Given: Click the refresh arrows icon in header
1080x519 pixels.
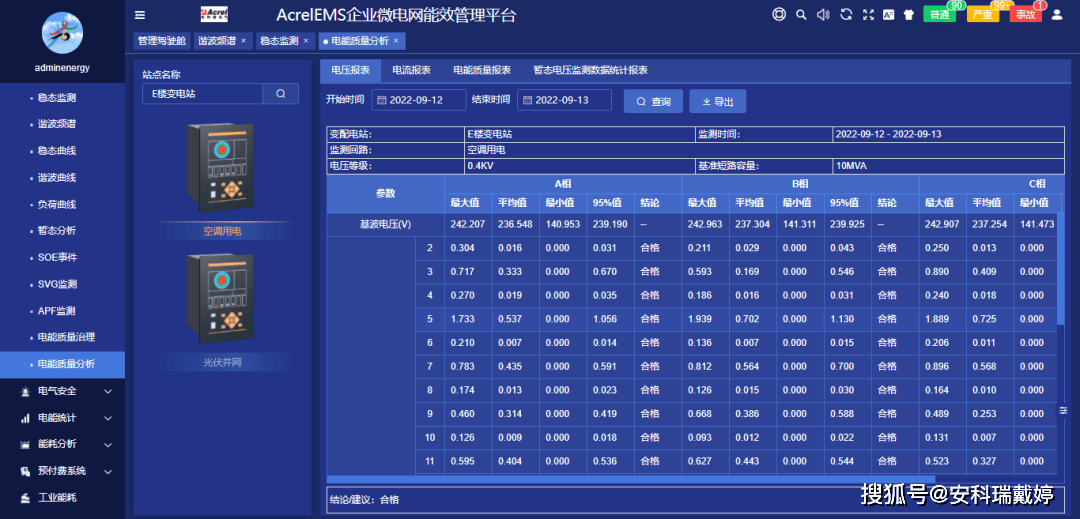Looking at the screenshot, I should [x=847, y=14].
